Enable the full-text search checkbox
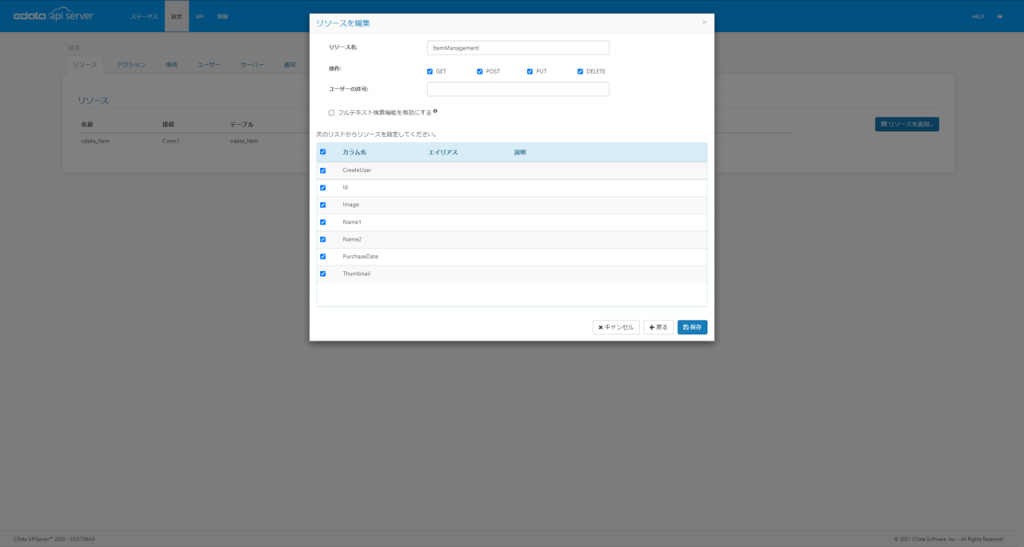1024x547 pixels. point(332,112)
